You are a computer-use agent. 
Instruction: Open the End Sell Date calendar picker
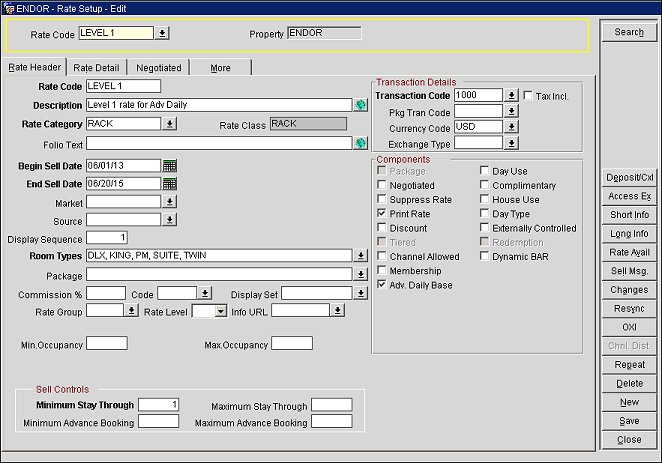[x=169, y=183]
